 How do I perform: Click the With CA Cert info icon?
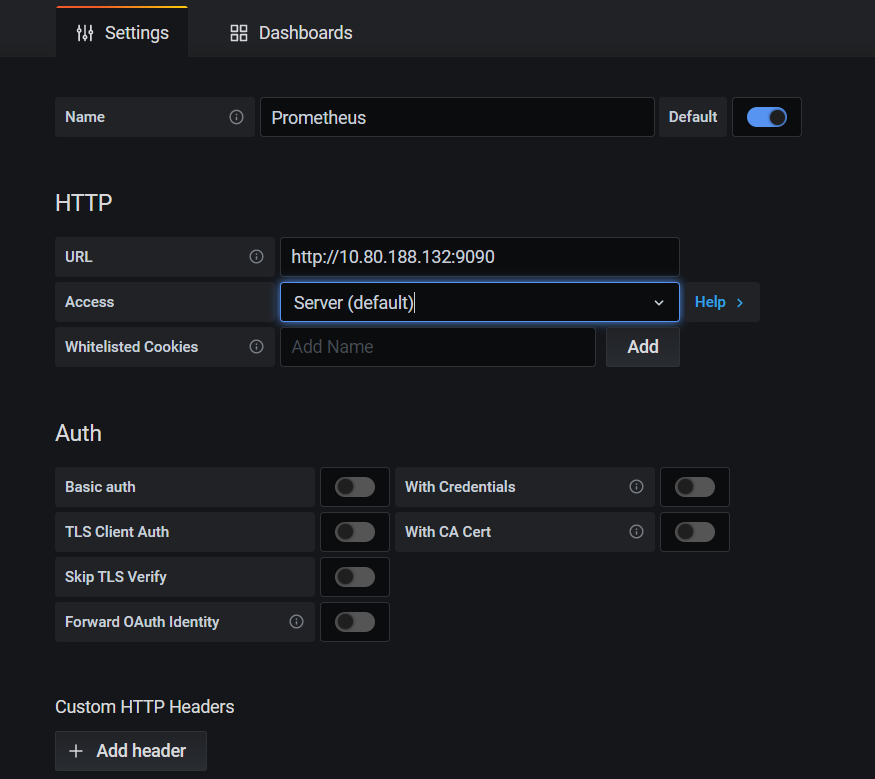click(636, 532)
